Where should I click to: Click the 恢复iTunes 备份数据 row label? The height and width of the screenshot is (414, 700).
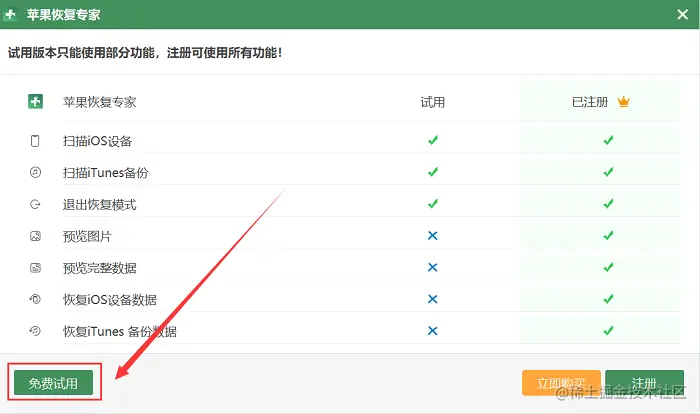click(120, 331)
